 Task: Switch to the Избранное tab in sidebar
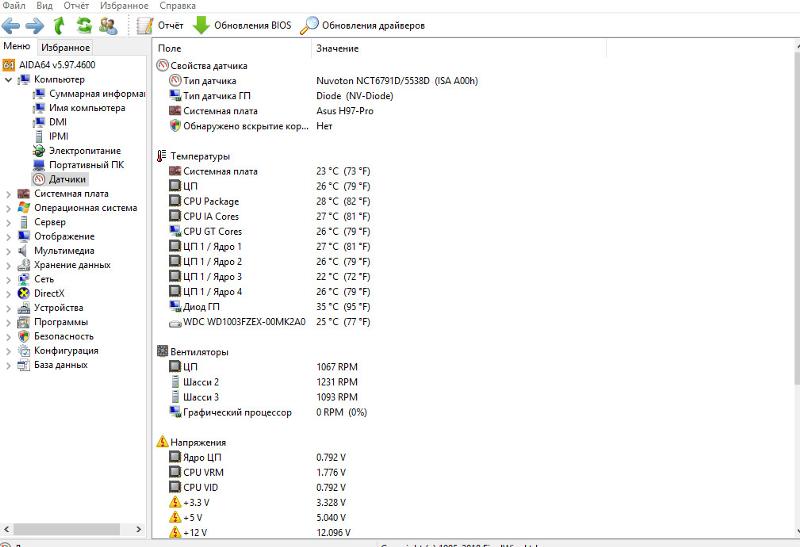coord(66,47)
